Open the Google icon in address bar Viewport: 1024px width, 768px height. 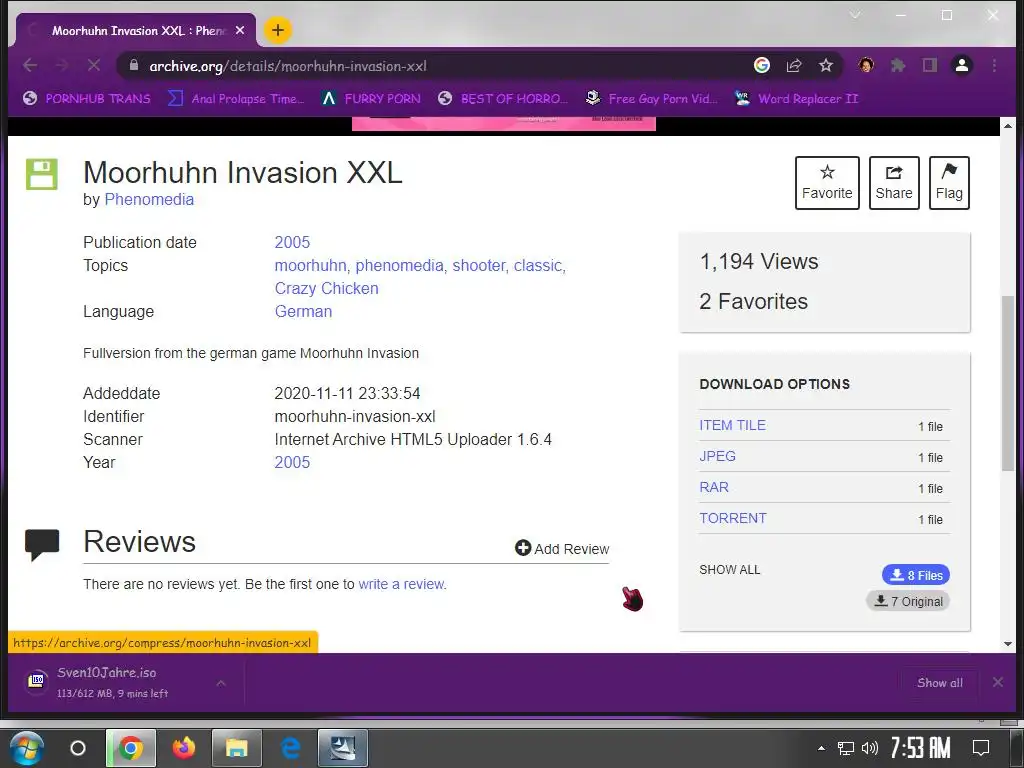click(761, 65)
